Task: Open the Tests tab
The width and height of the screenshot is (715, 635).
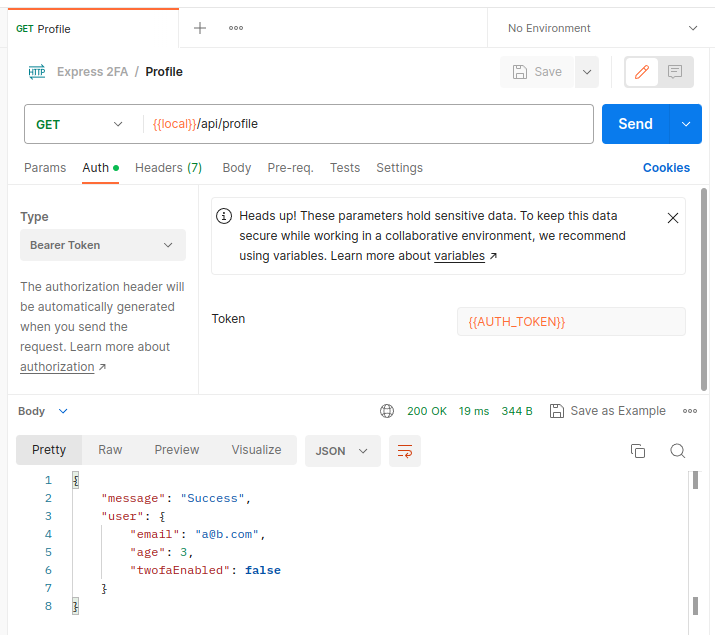Action: (345, 168)
